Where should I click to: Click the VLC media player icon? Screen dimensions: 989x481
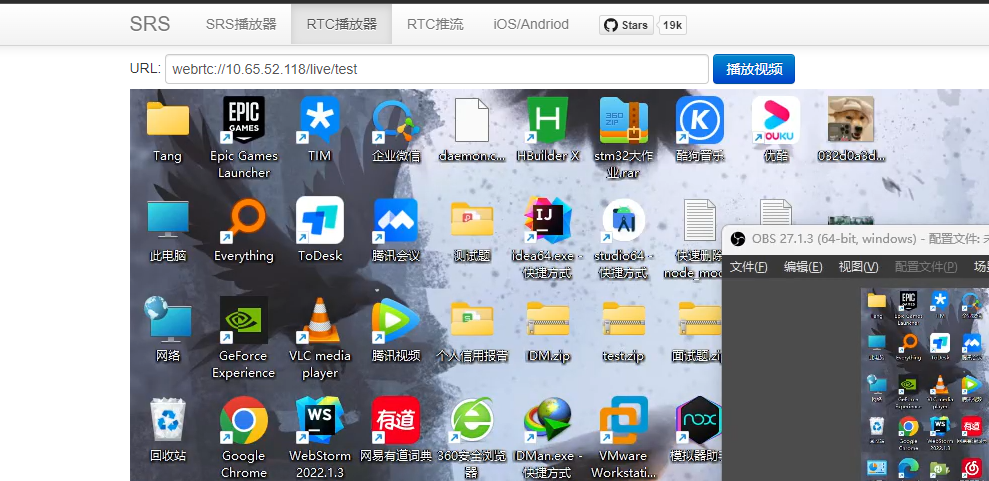(x=320, y=320)
